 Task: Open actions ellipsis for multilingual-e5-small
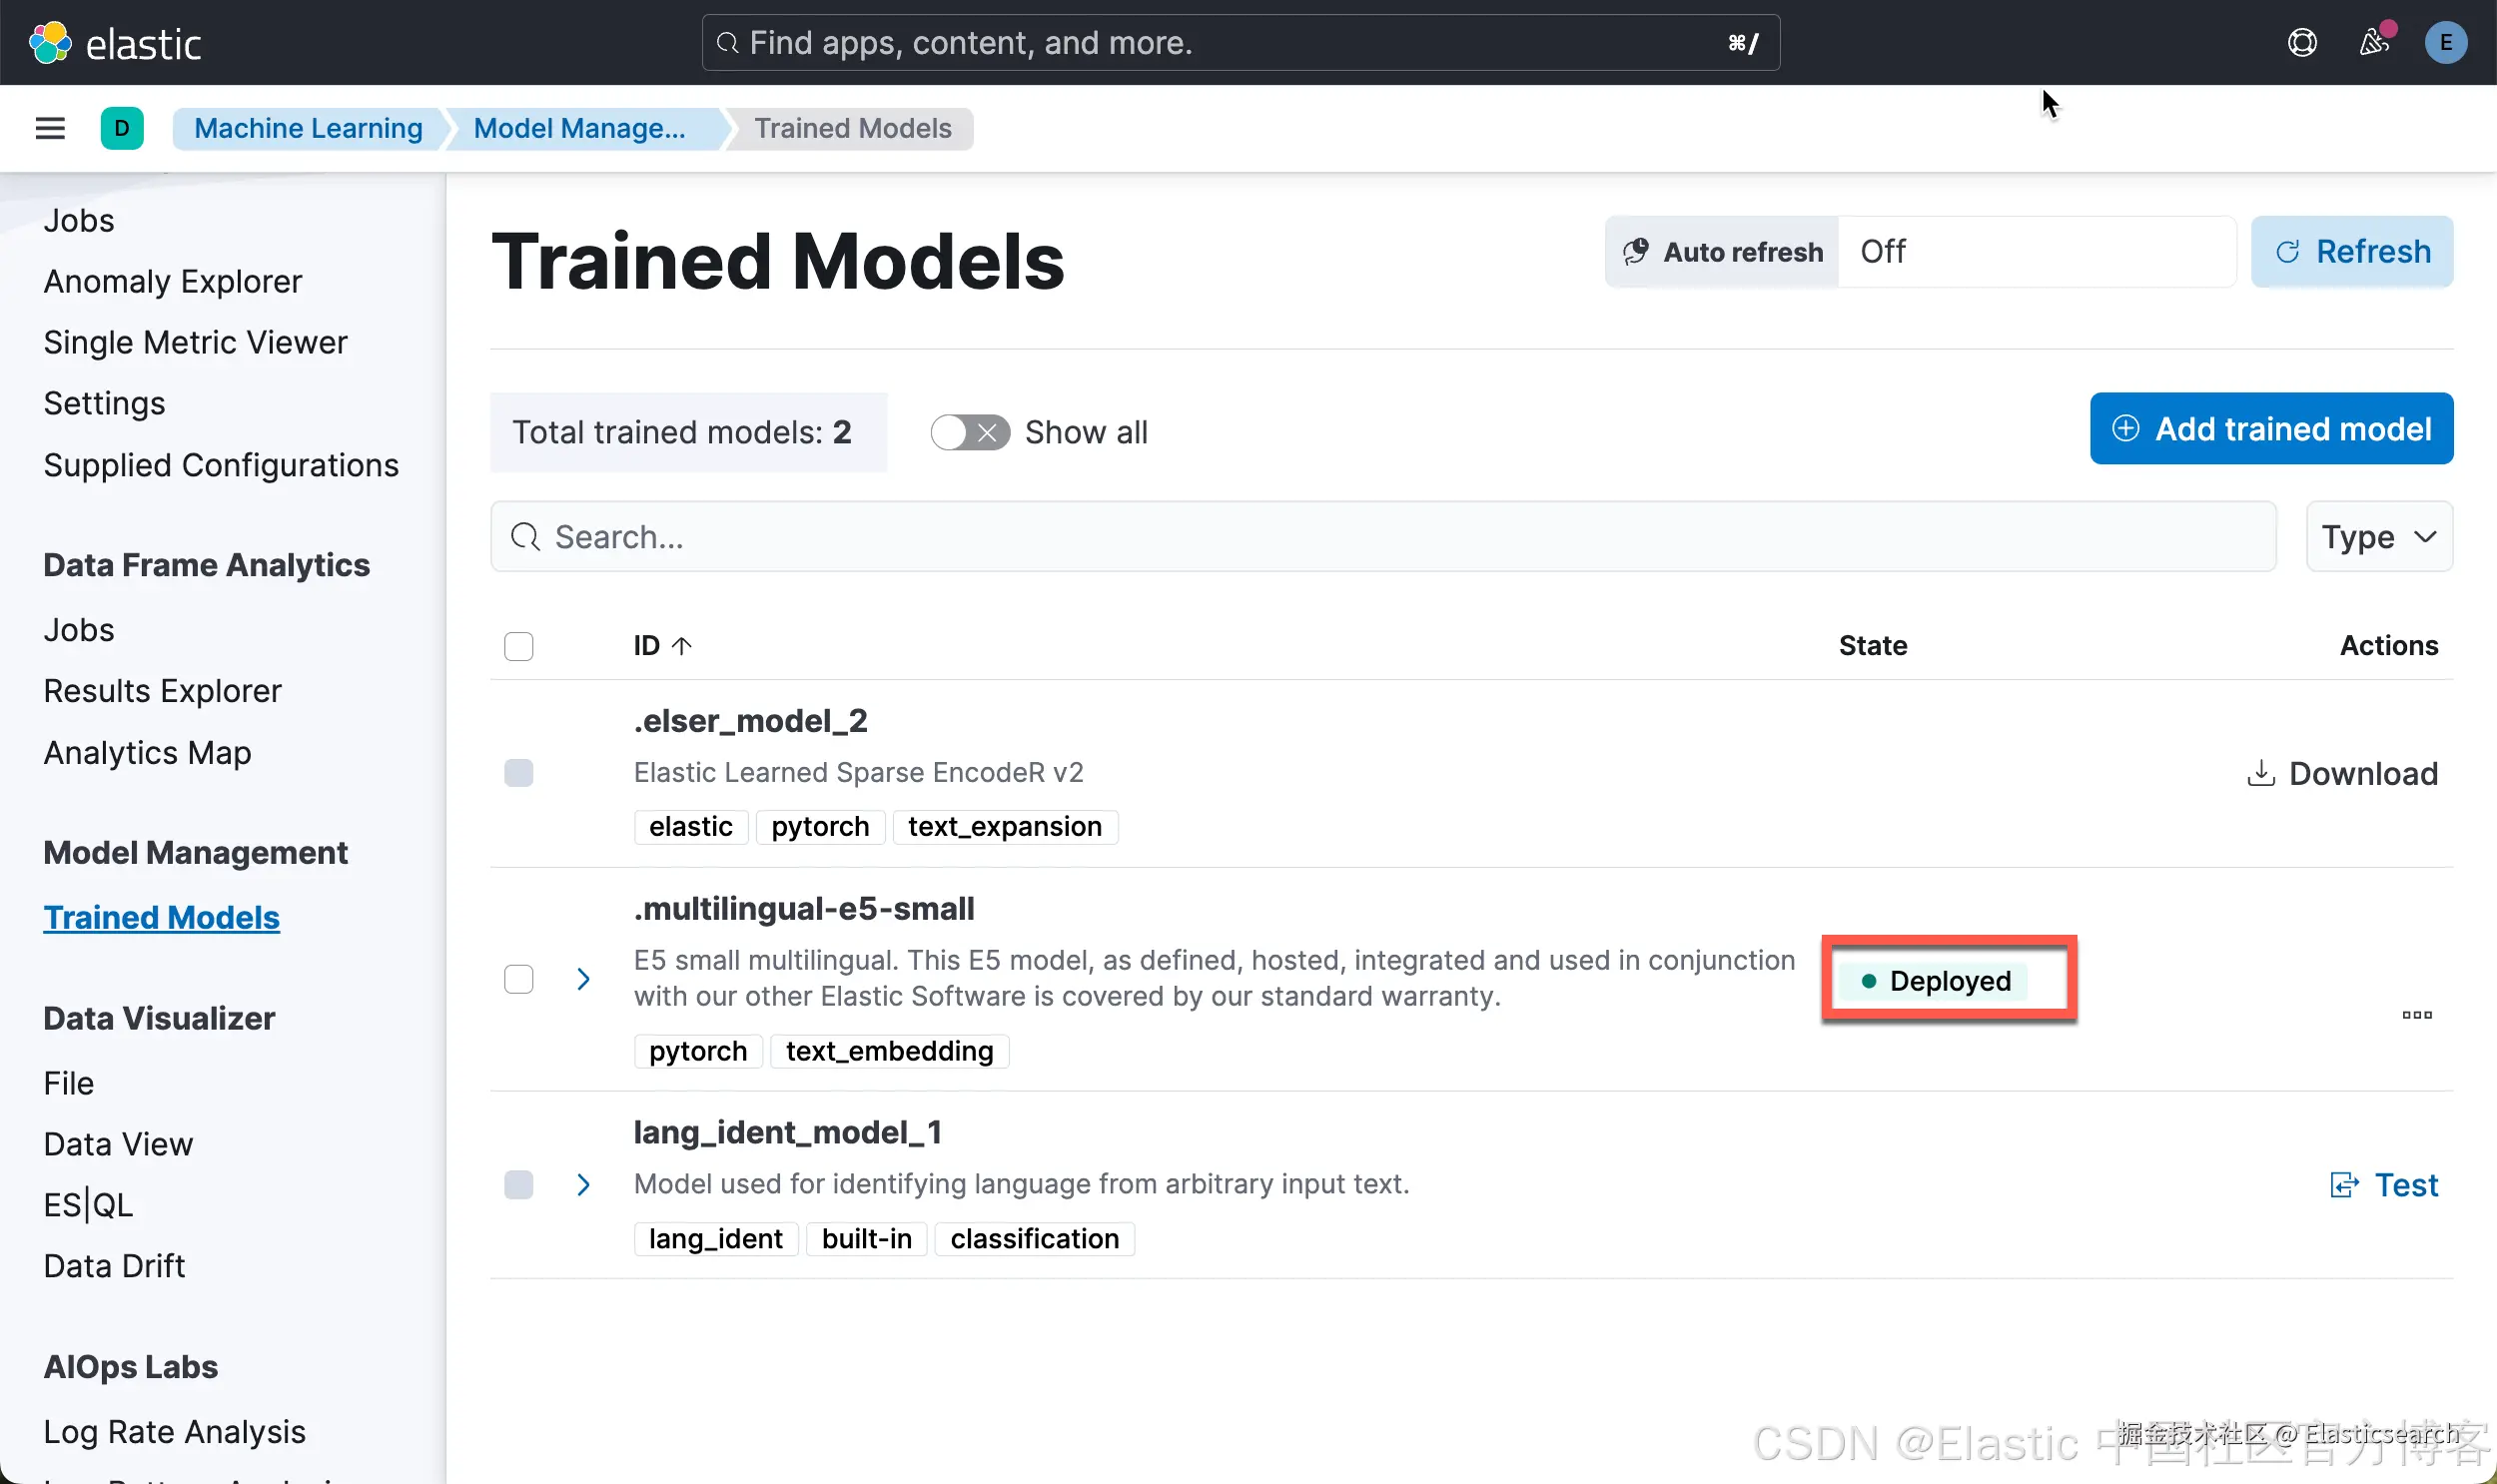click(2416, 1015)
